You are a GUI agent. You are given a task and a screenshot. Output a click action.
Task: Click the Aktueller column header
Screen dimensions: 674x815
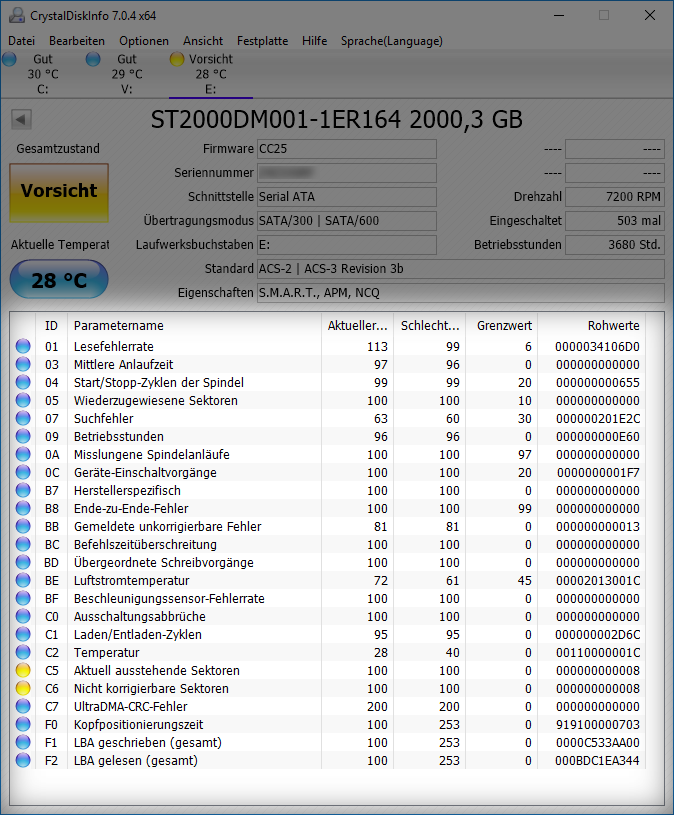pyautogui.click(x=358, y=325)
